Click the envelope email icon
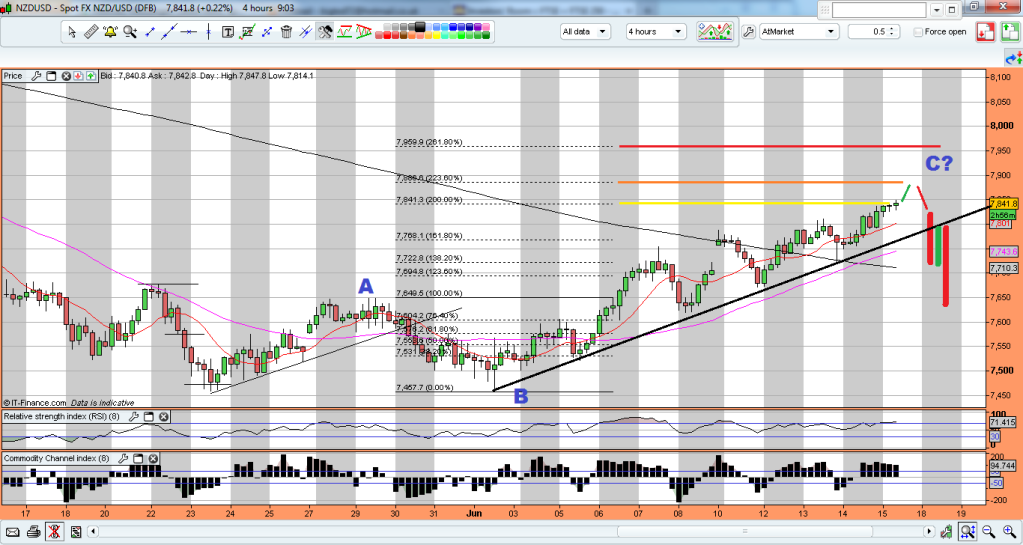The width and height of the screenshot is (1023, 545). [12, 532]
